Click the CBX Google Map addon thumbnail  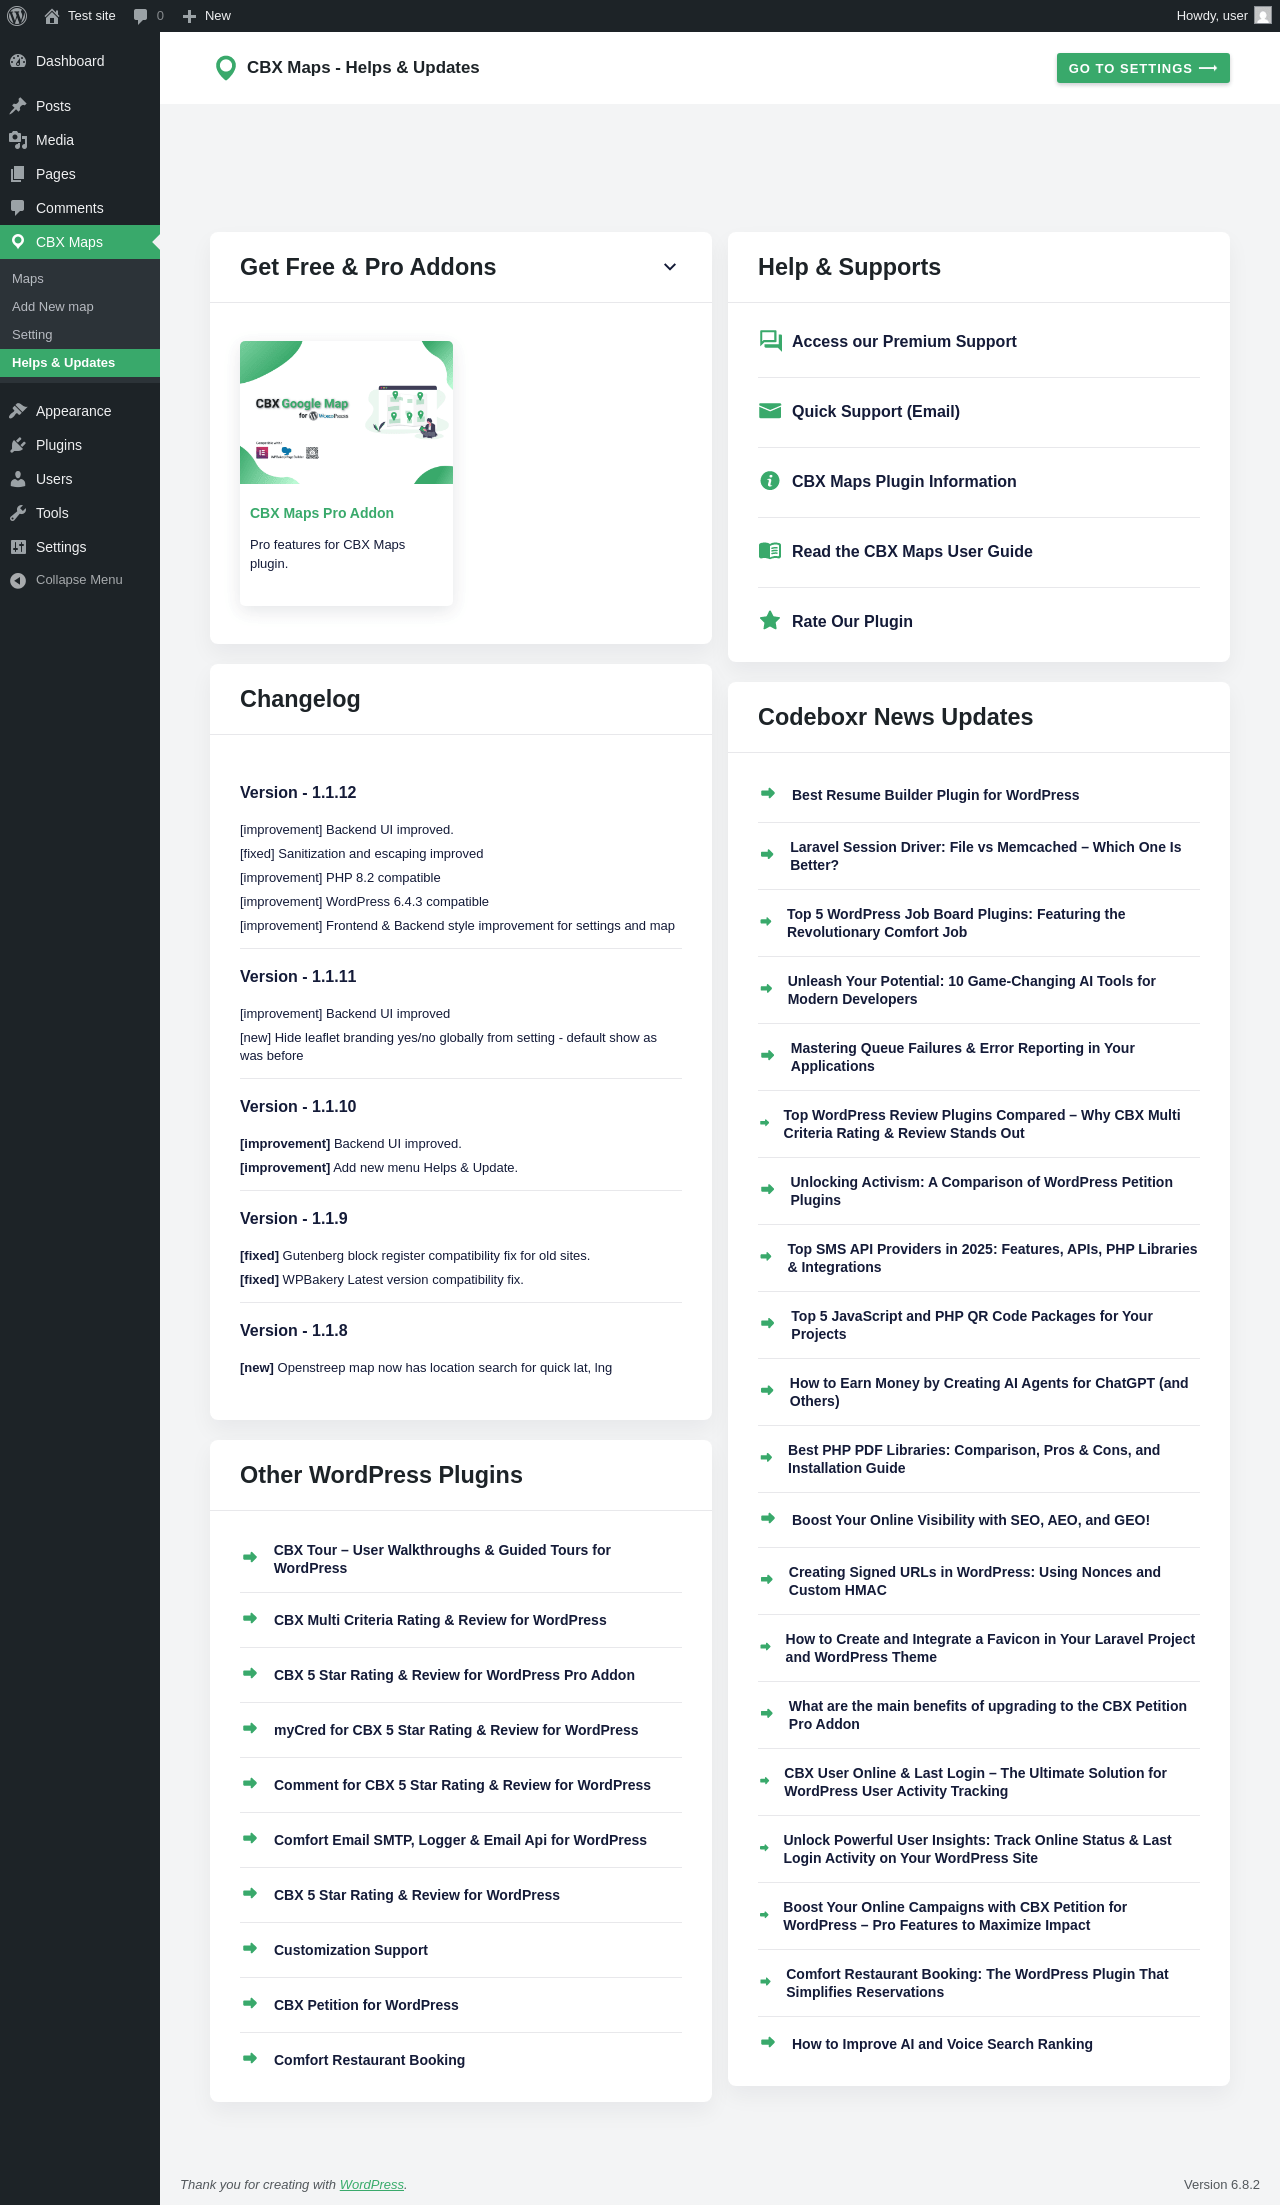tap(346, 412)
